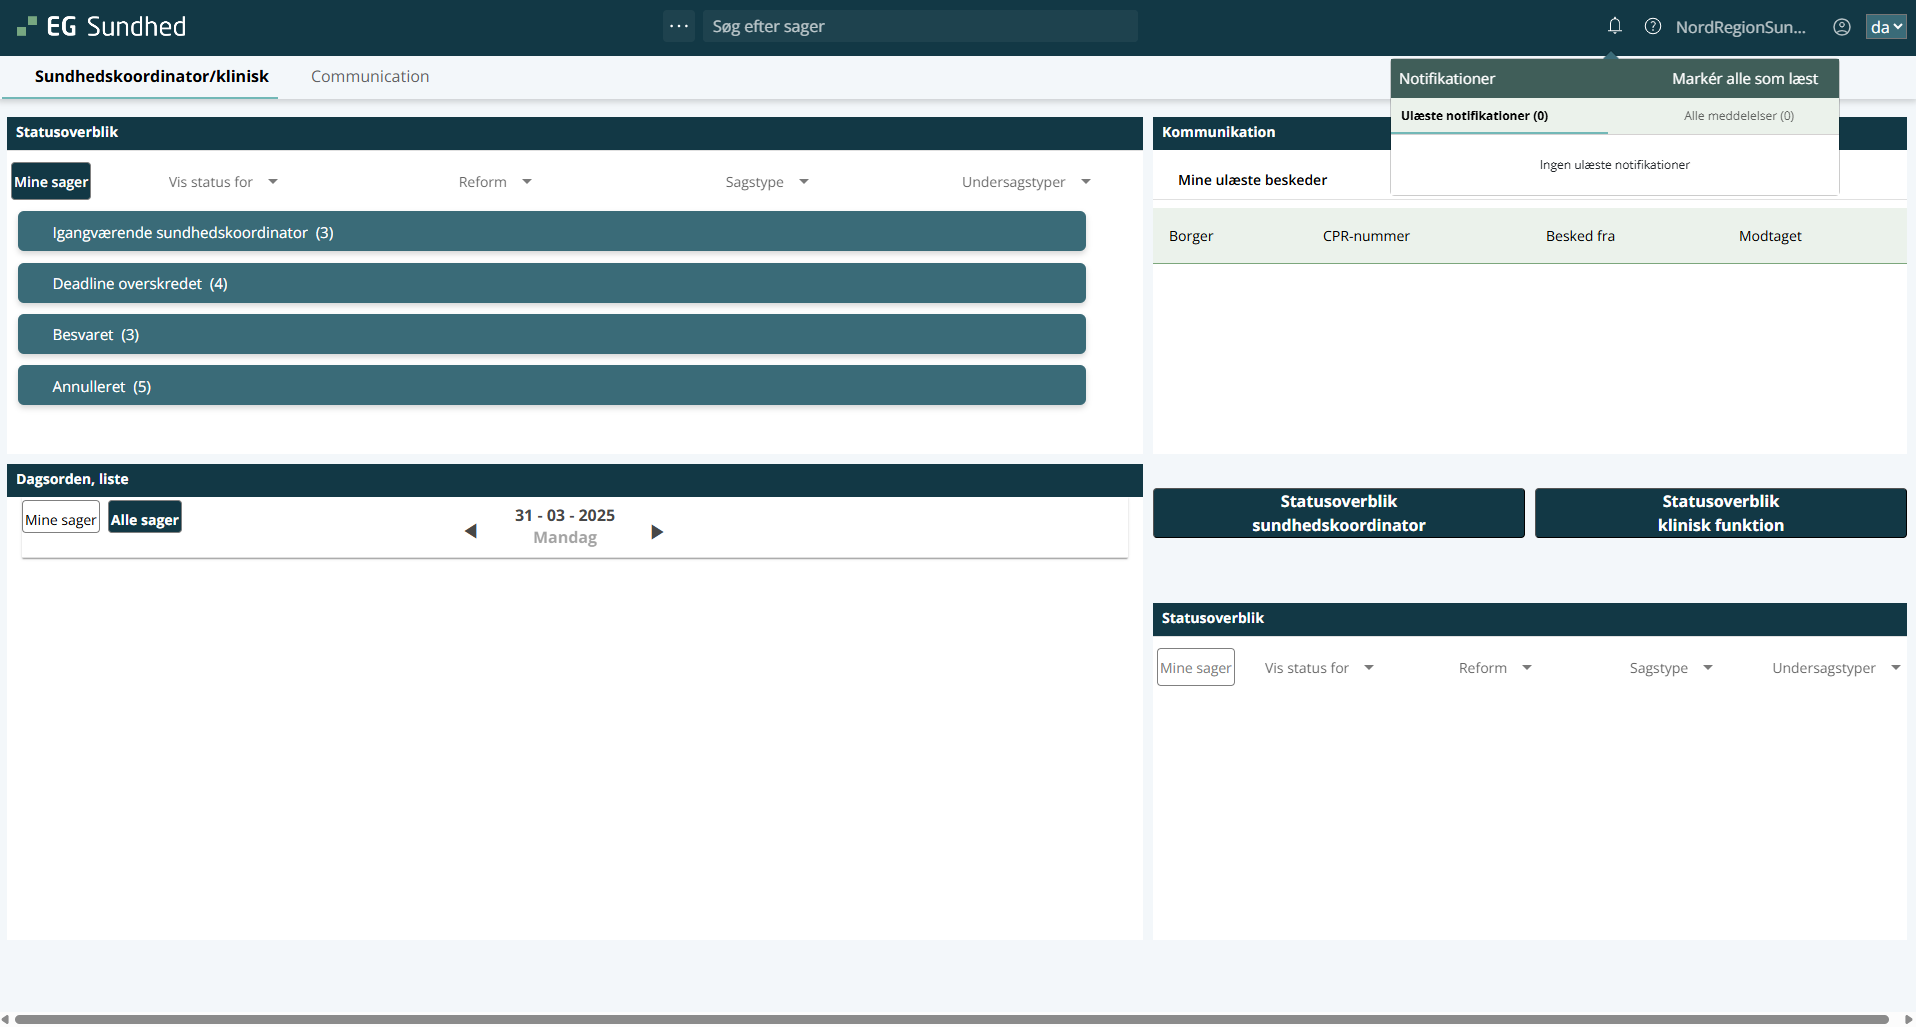1916x1027 pixels.
Task: Show the Alle meddelelser notifications tab
Action: click(x=1738, y=116)
